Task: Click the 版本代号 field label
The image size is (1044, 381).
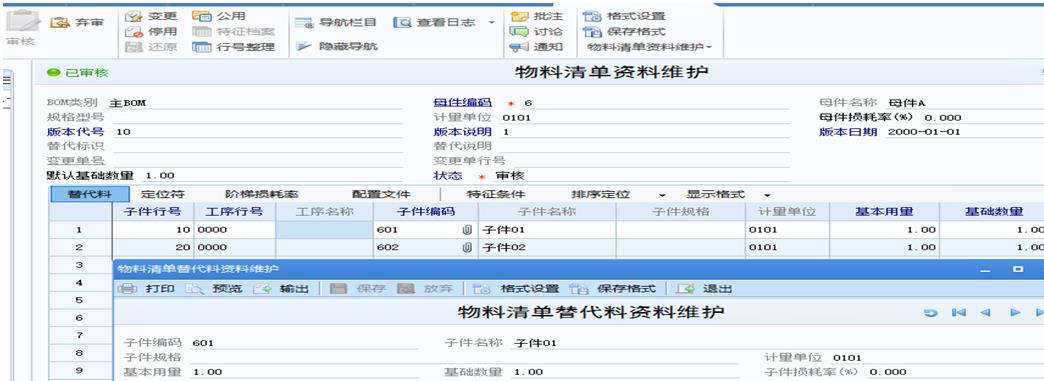Action: 75,132
